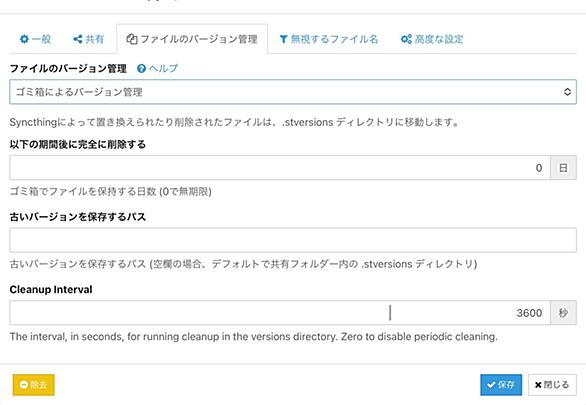Screen dimensions: 586x405
Task: Click the days field showing 0
Action: pyautogui.click(x=280, y=168)
